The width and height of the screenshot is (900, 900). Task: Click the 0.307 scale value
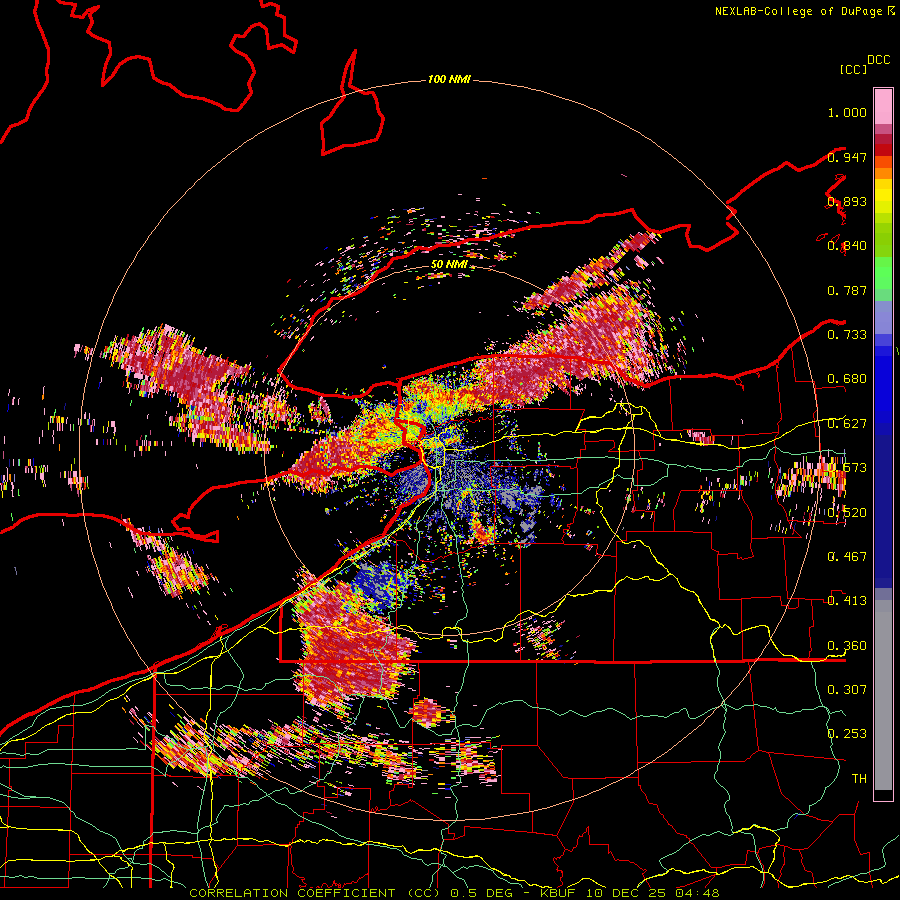pyautogui.click(x=847, y=690)
